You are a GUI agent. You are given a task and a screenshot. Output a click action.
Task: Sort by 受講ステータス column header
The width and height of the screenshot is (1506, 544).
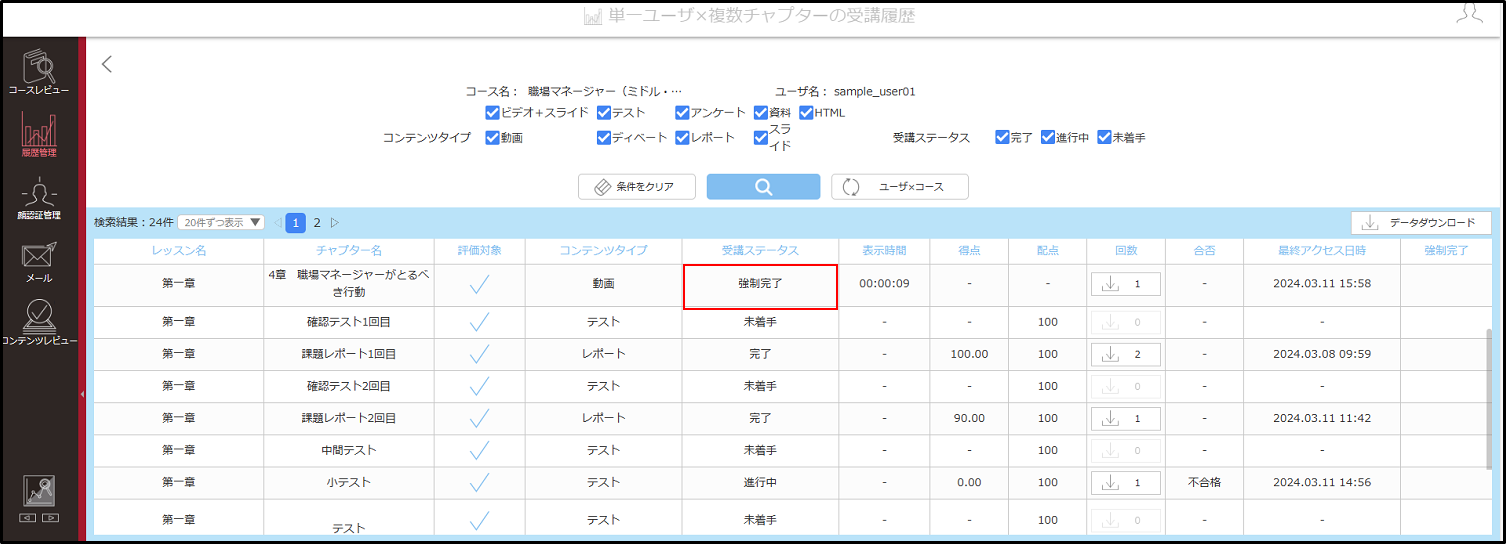760,250
